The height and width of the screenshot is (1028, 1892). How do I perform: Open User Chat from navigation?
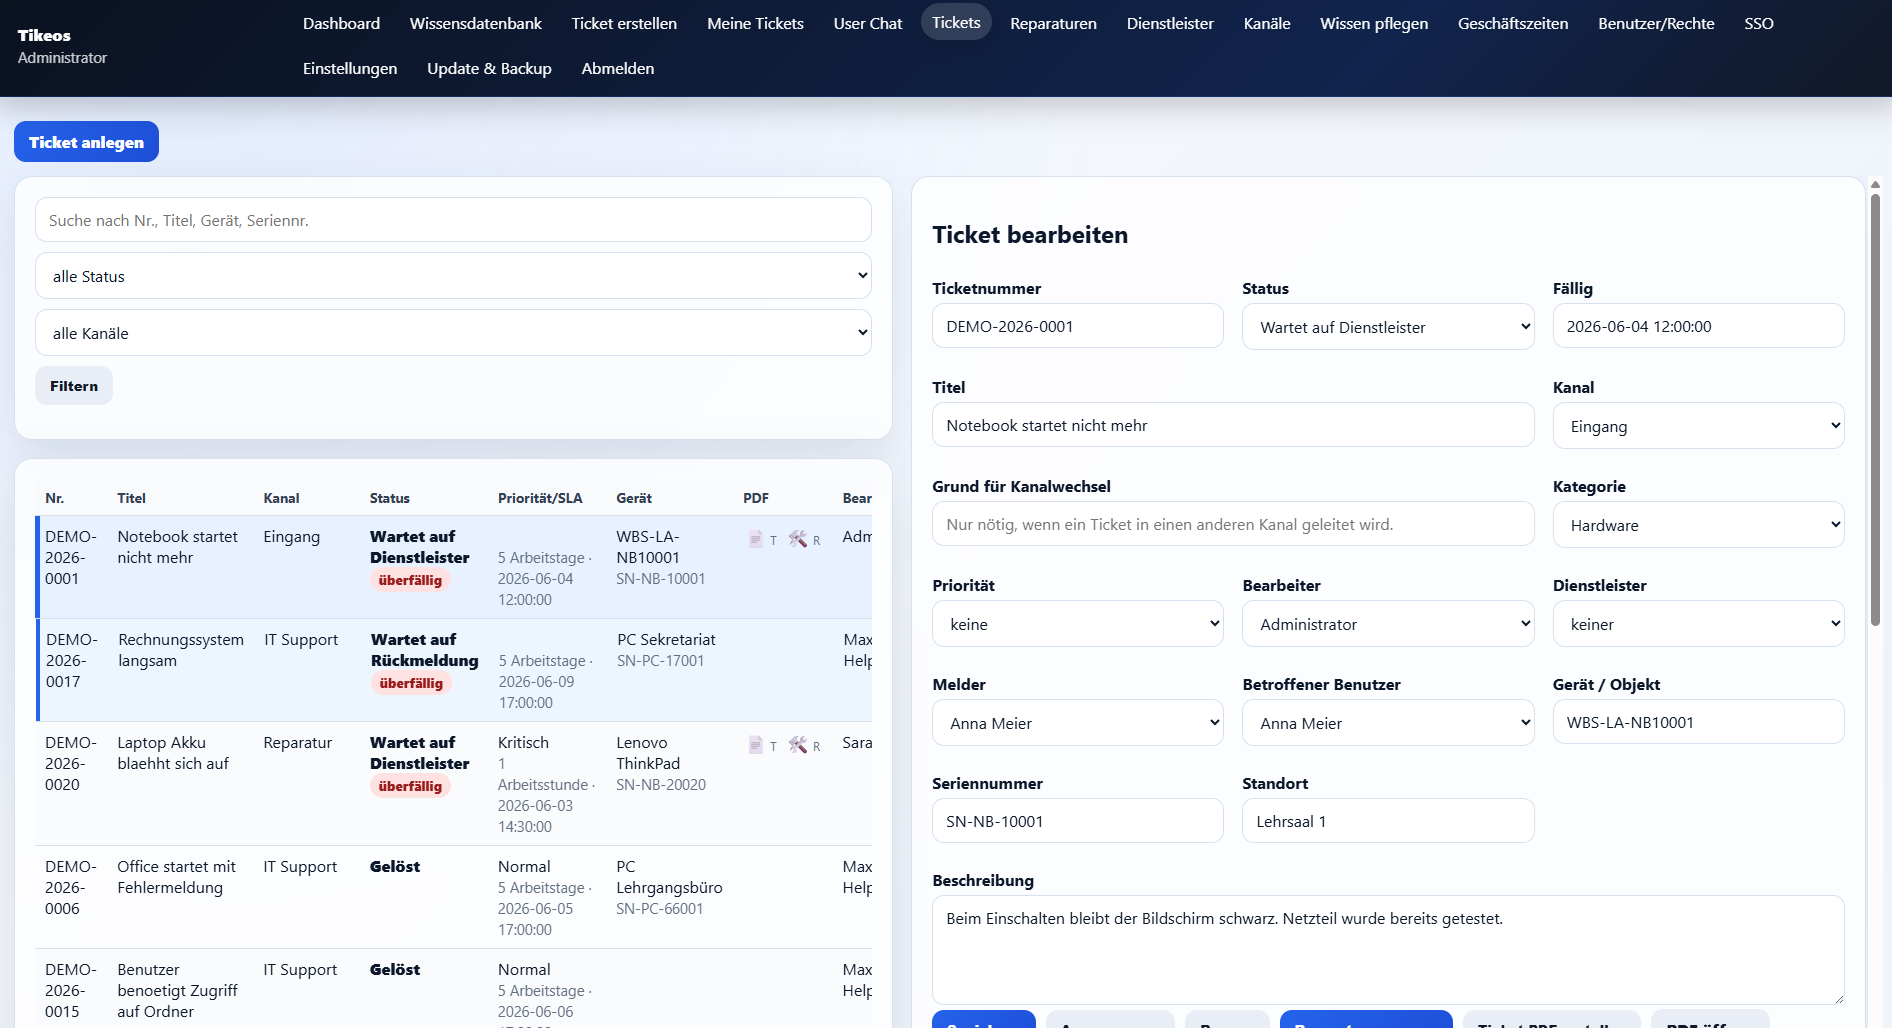click(x=868, y=23)
